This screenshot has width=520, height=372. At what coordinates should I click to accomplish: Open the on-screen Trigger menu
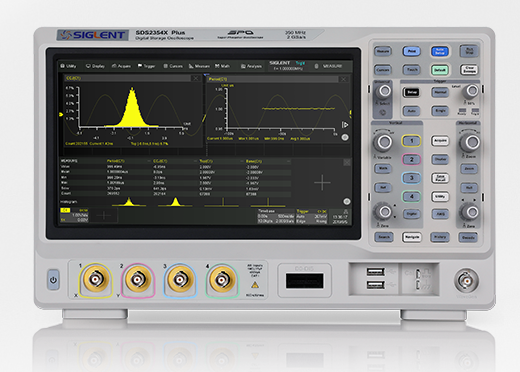146,66
